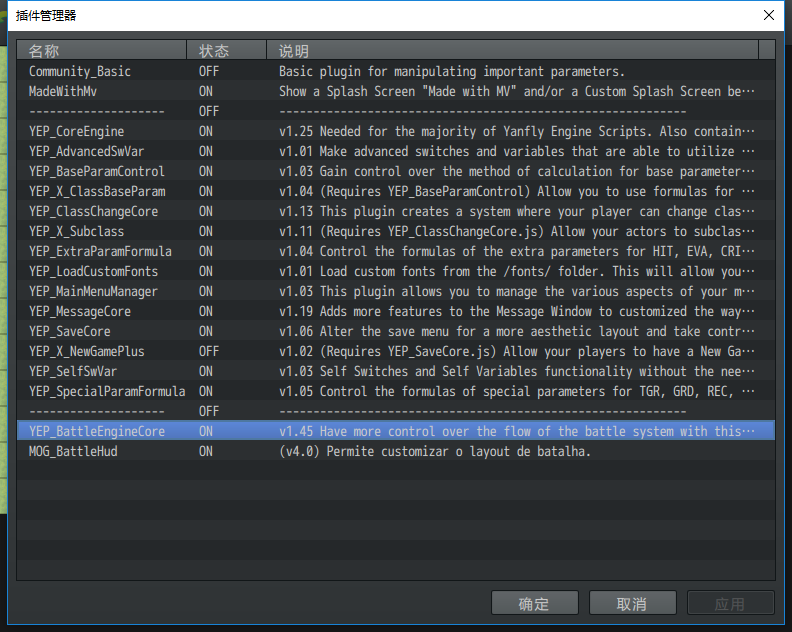
Task: Click ON status of YEP_SaveCore
Action: click(x=206, y=331)
